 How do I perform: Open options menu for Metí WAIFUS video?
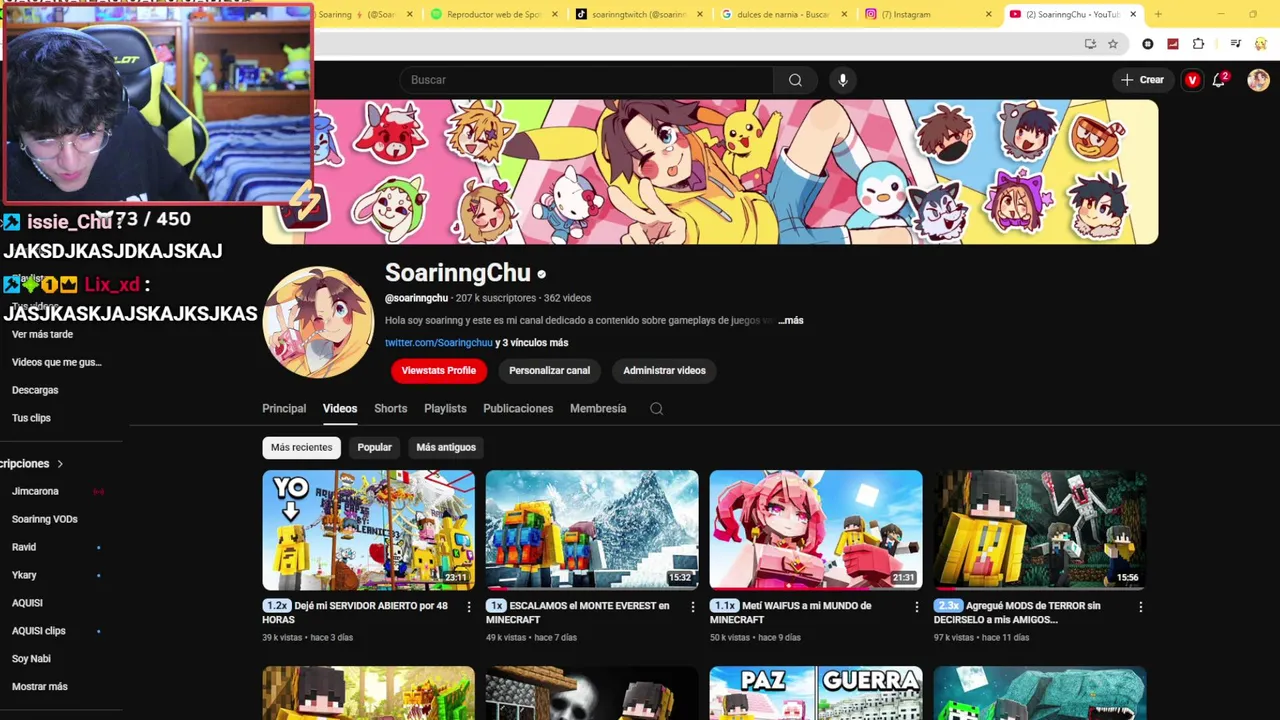[916, 606]
